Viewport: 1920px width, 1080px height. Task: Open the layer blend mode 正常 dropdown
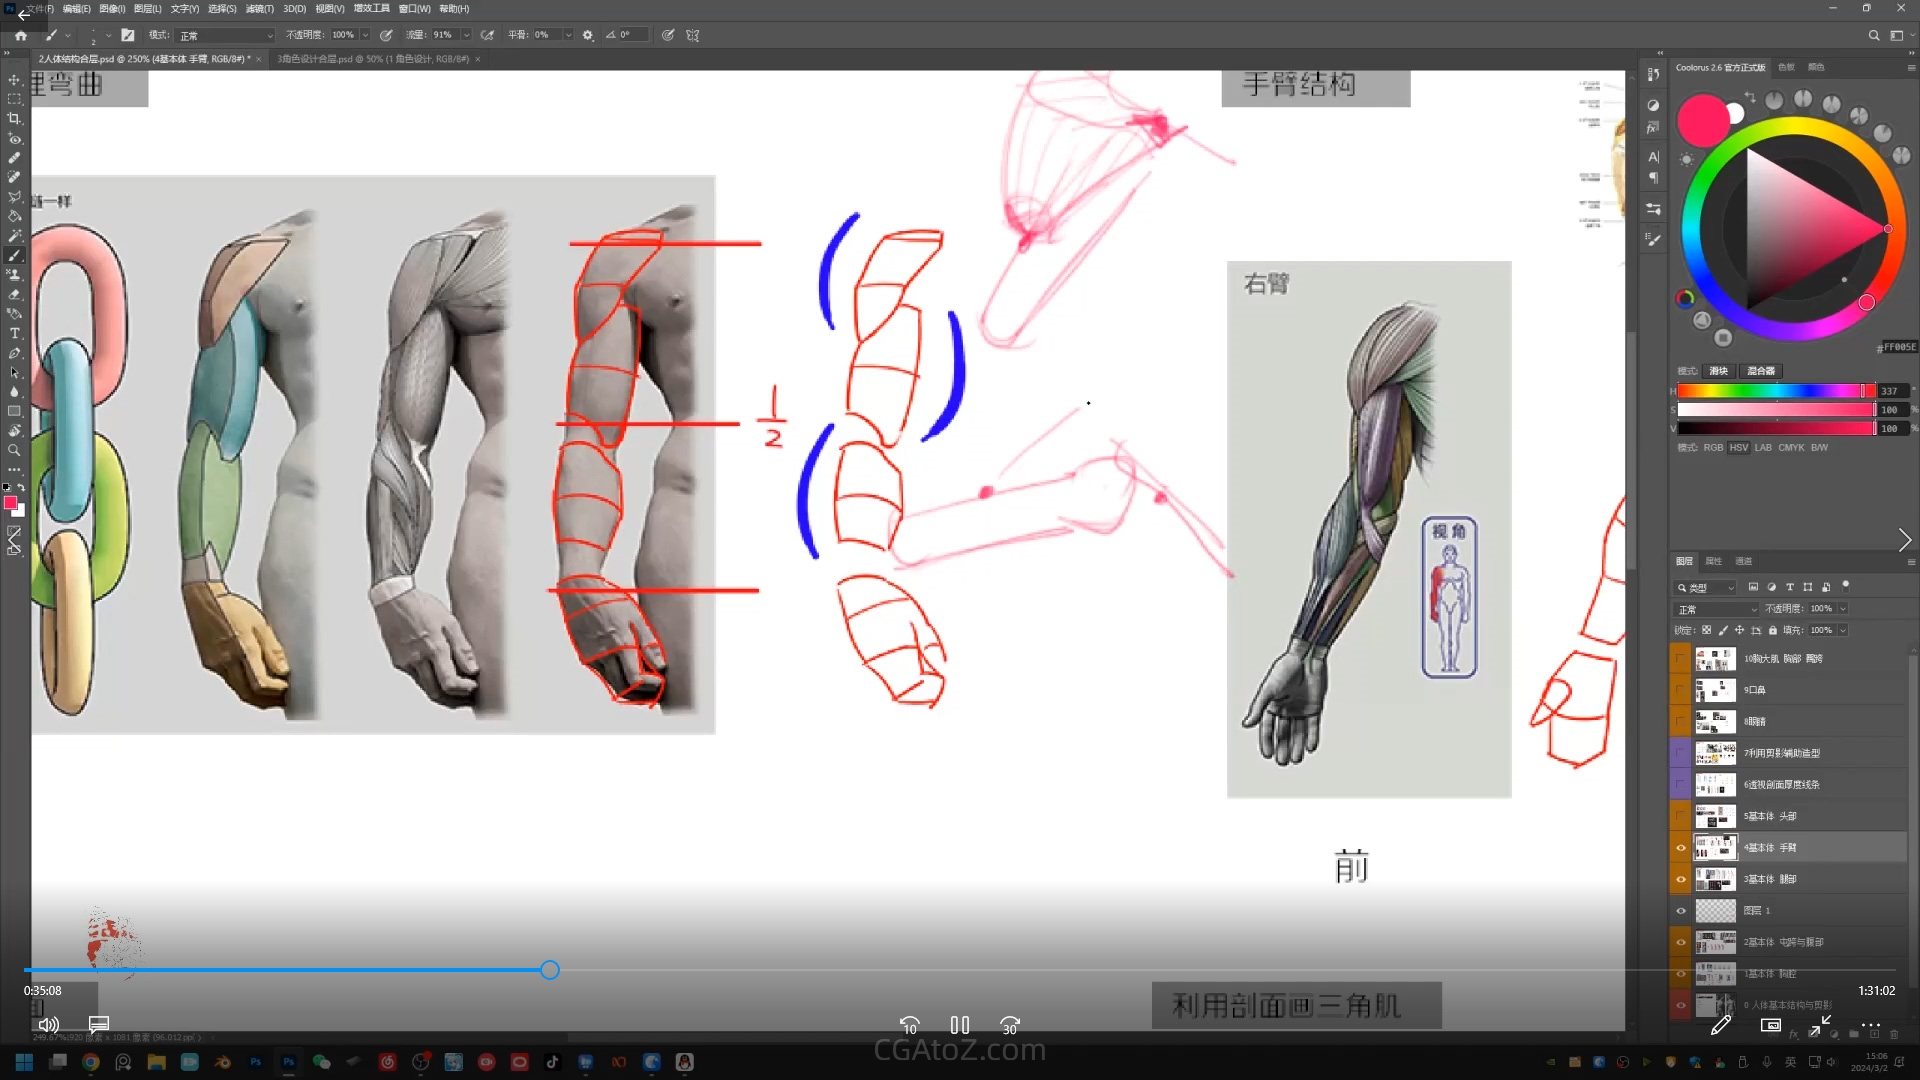pyautogui.click(x=1716, y=609)
